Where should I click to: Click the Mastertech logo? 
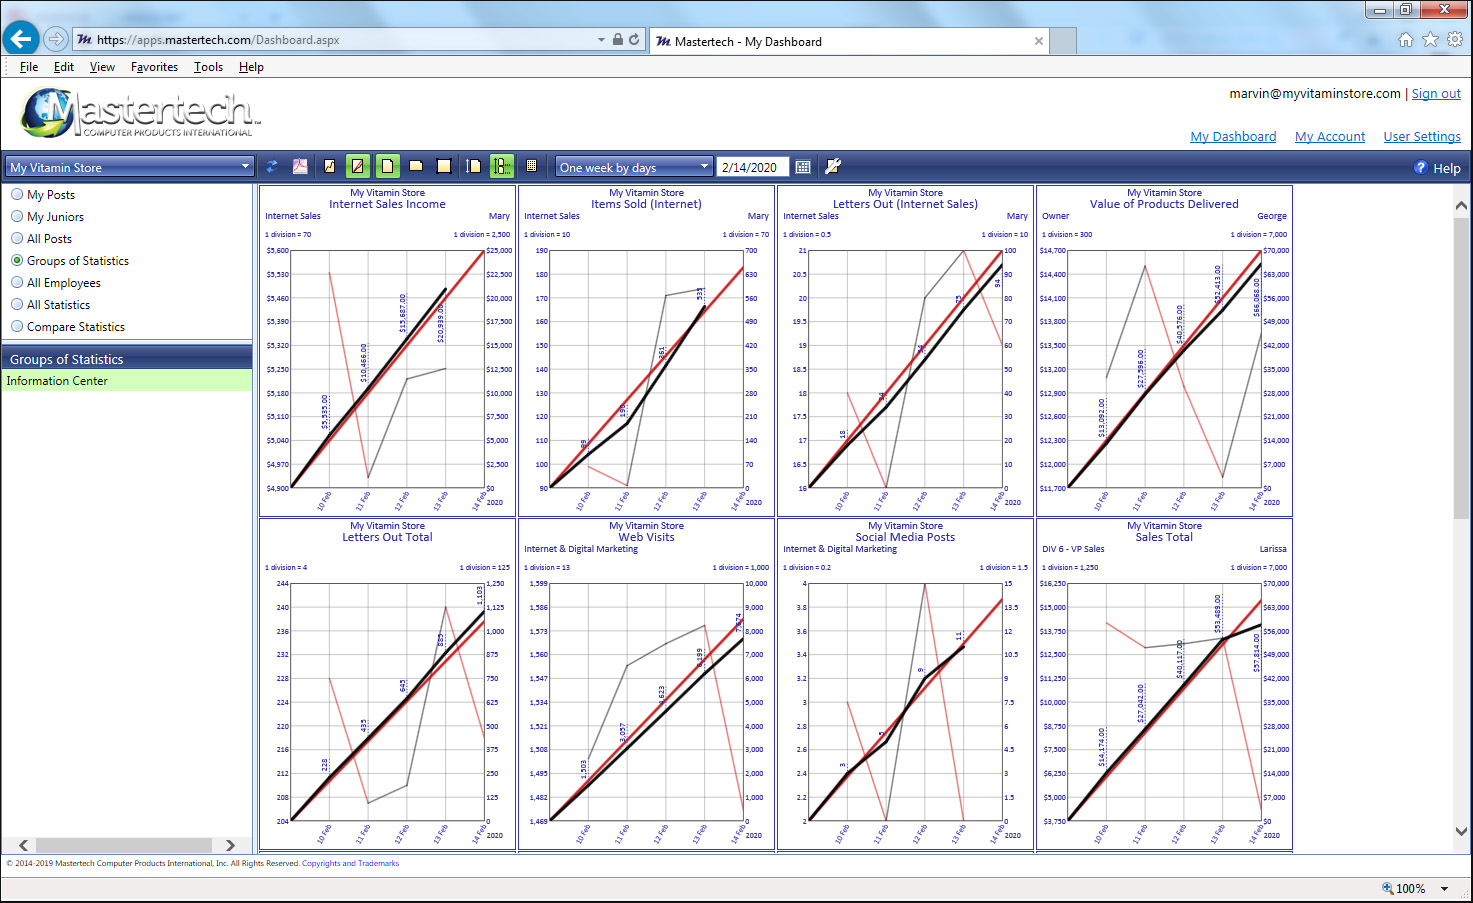tap(140, 112)
